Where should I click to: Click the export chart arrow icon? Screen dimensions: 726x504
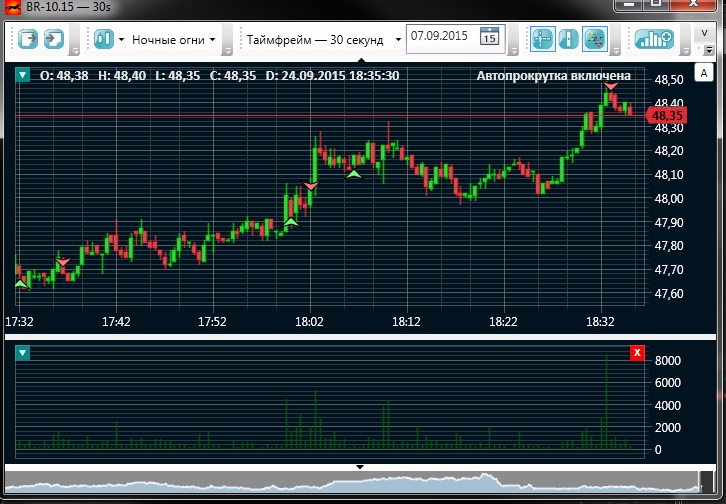(x=28, y=39)
